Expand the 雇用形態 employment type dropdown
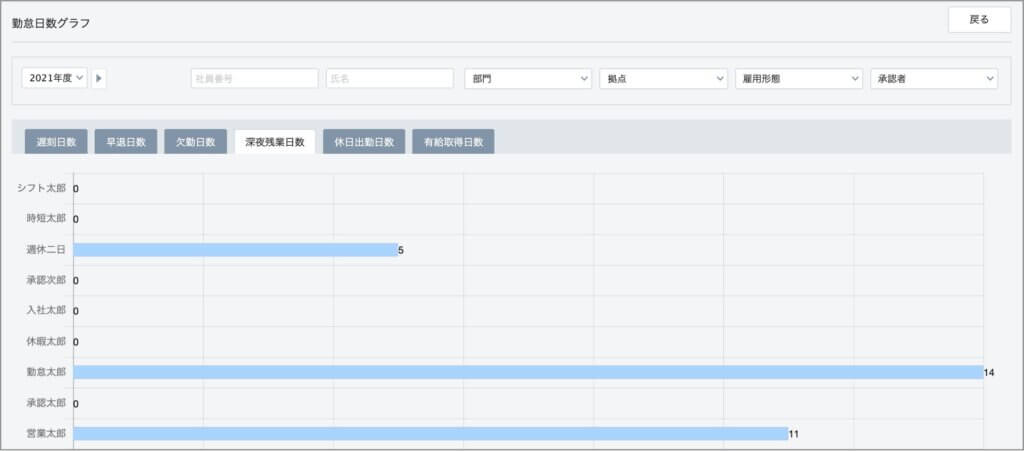This screenshot has height=451, width=1024. click(x=798, y=78)
